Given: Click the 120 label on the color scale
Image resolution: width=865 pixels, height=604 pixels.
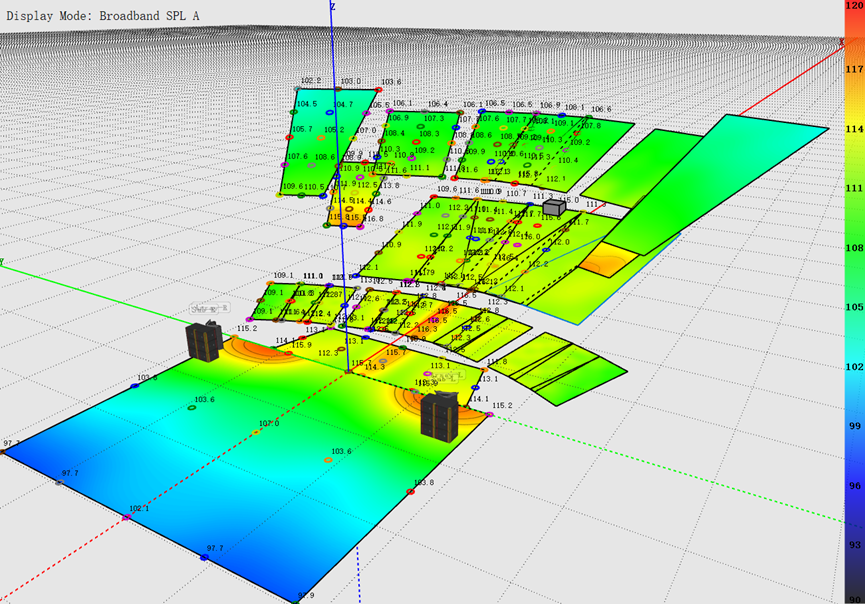Looking at the screenshot, I should click(854, 5).
